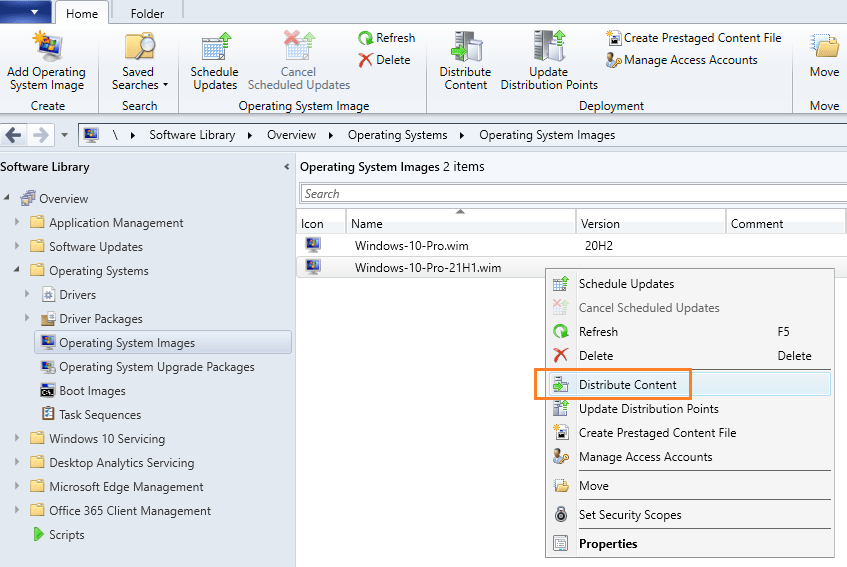
Task: Click Manage Access Accounts in ribbon
Action: point(682,60)
